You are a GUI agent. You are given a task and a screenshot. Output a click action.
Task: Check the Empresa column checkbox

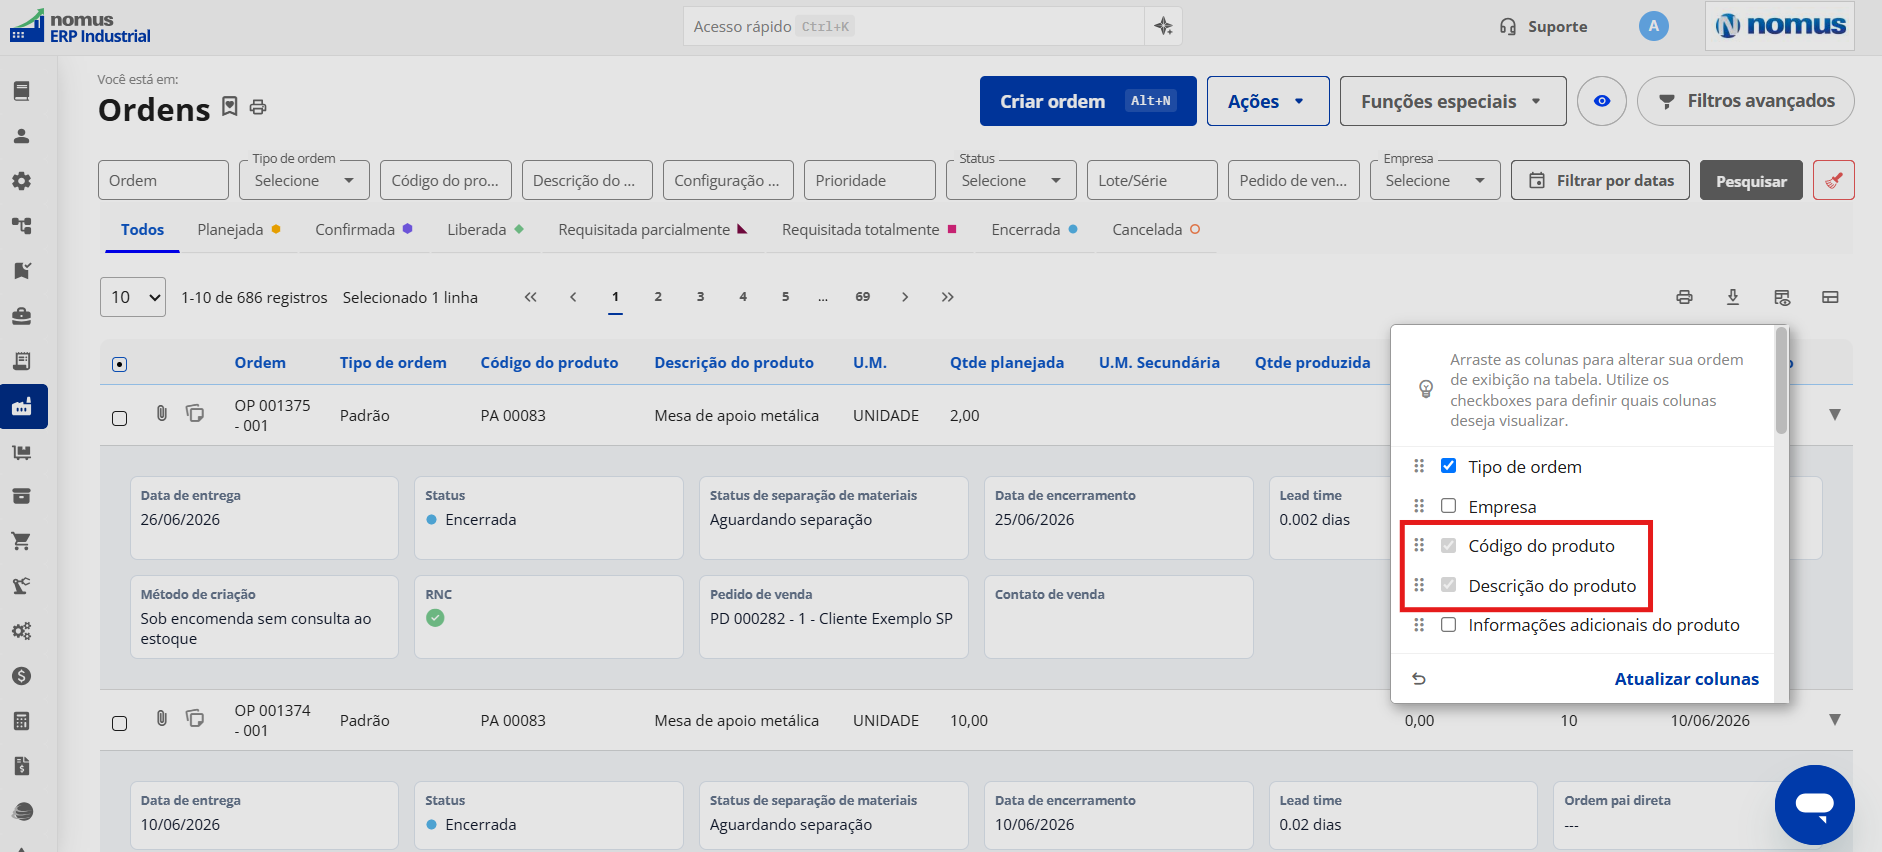pos(1448,506)
